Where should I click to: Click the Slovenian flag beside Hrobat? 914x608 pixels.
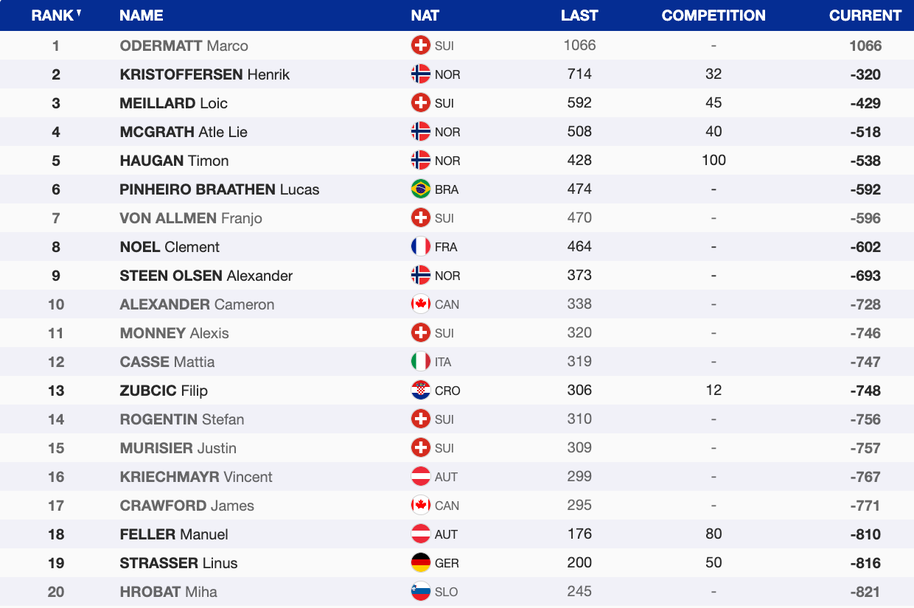[x=421, y=592]
